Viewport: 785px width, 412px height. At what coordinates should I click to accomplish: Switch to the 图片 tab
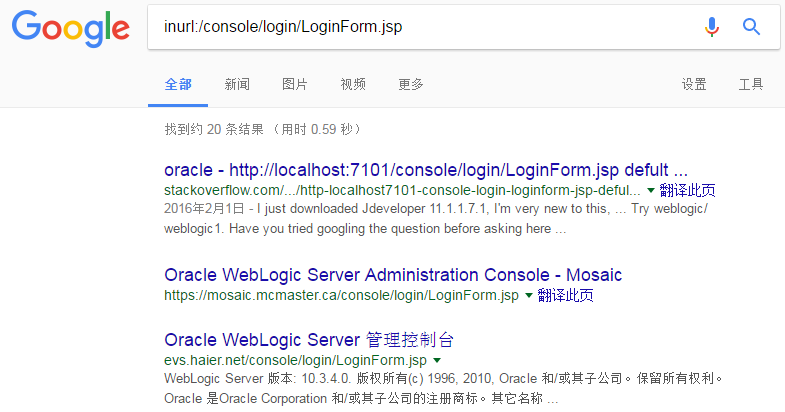click(294, 84)
